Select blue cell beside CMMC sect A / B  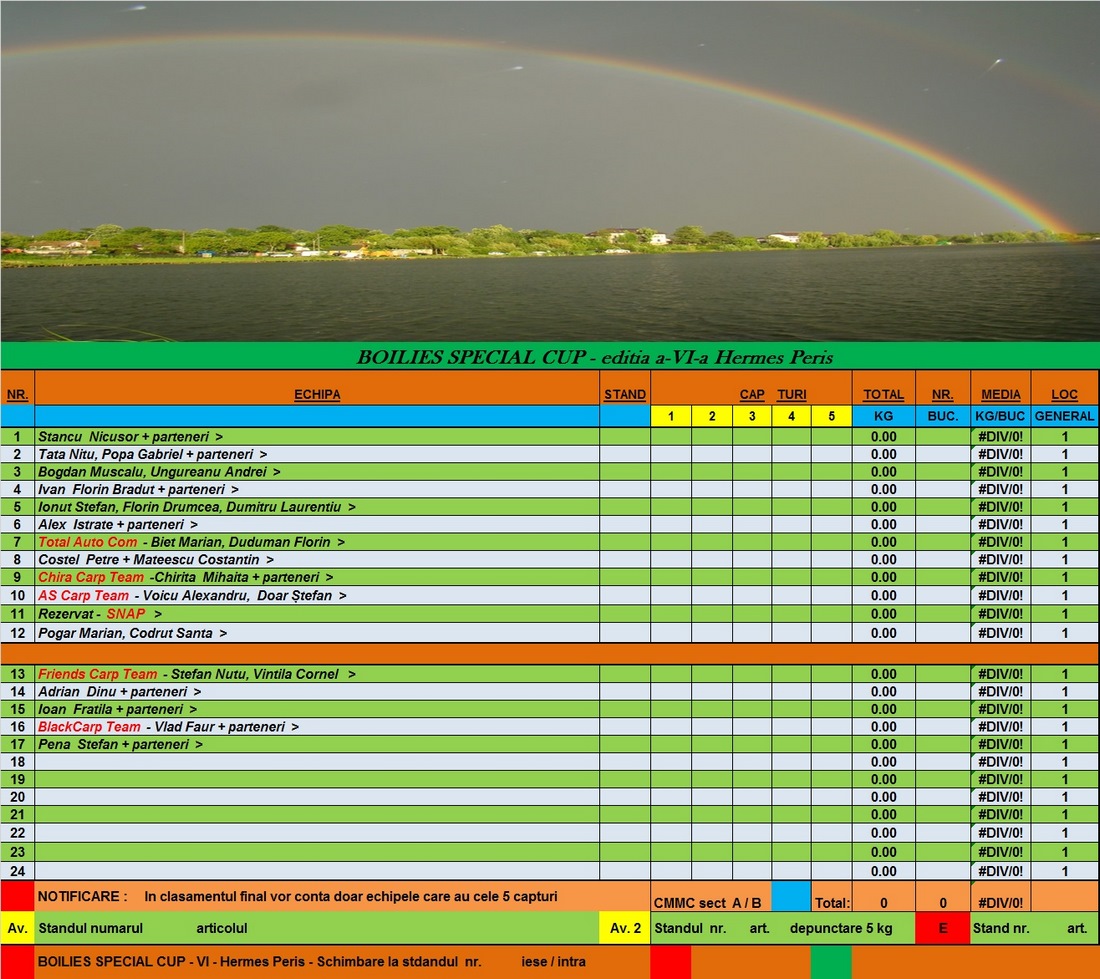(x=790, y=896)
